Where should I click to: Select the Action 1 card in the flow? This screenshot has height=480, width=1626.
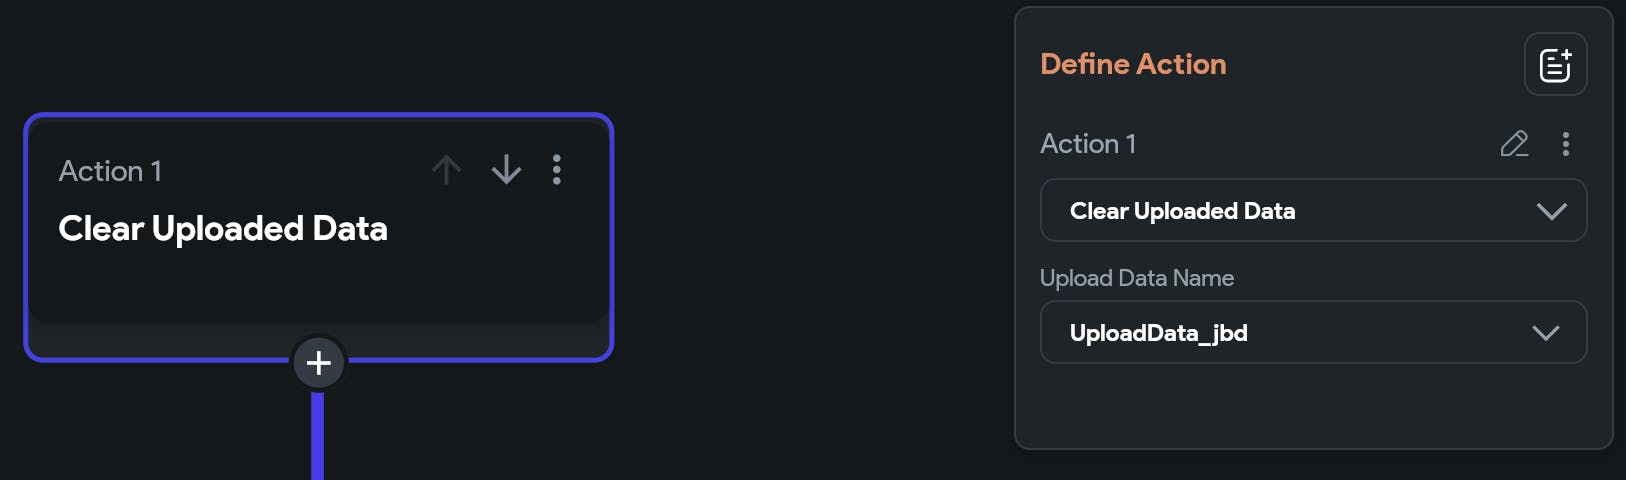pos(318,280)
